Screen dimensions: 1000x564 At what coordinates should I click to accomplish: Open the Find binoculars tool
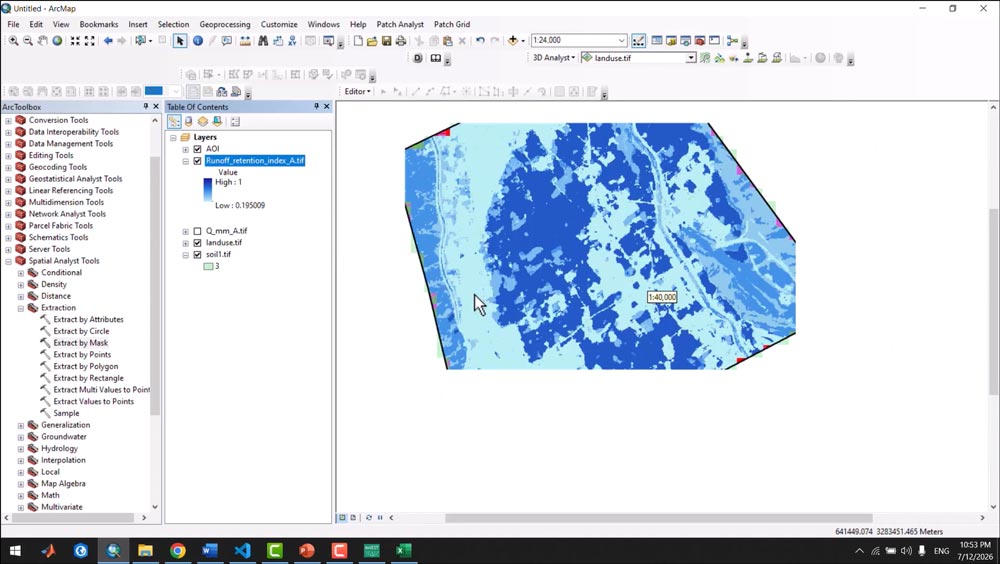pos(263,41)
